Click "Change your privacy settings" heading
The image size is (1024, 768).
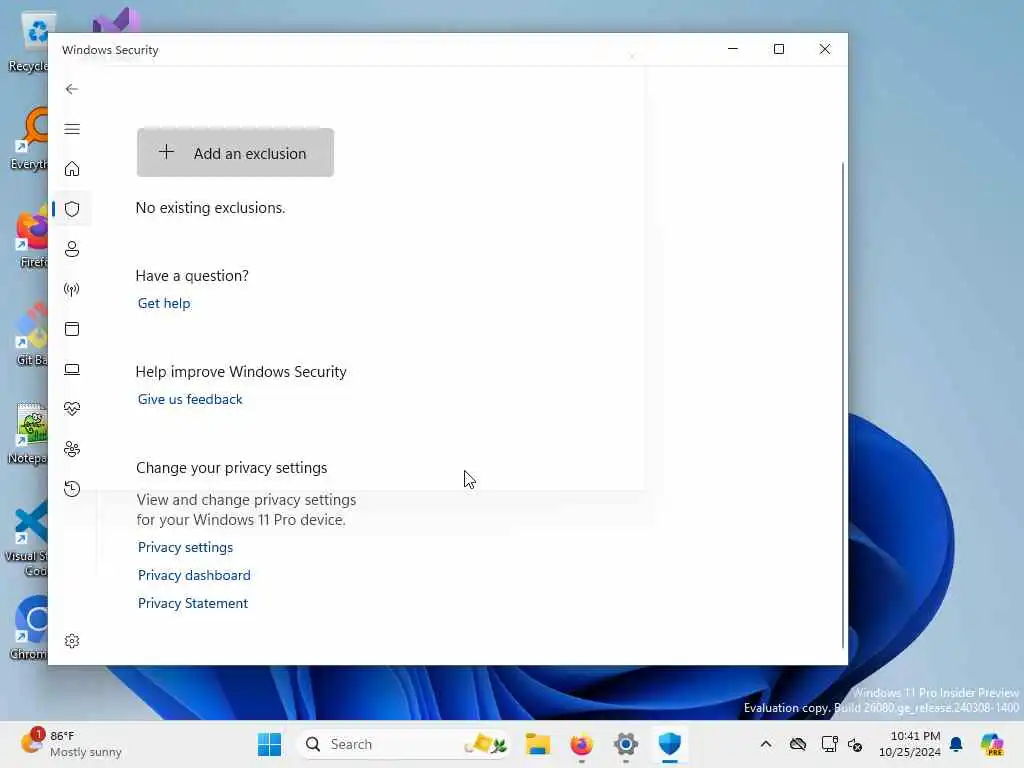[231, 468]
